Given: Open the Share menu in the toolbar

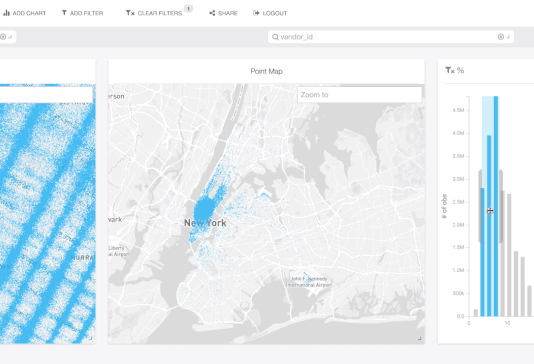Looking at the screenshot, I should click(x=223, y=13).
